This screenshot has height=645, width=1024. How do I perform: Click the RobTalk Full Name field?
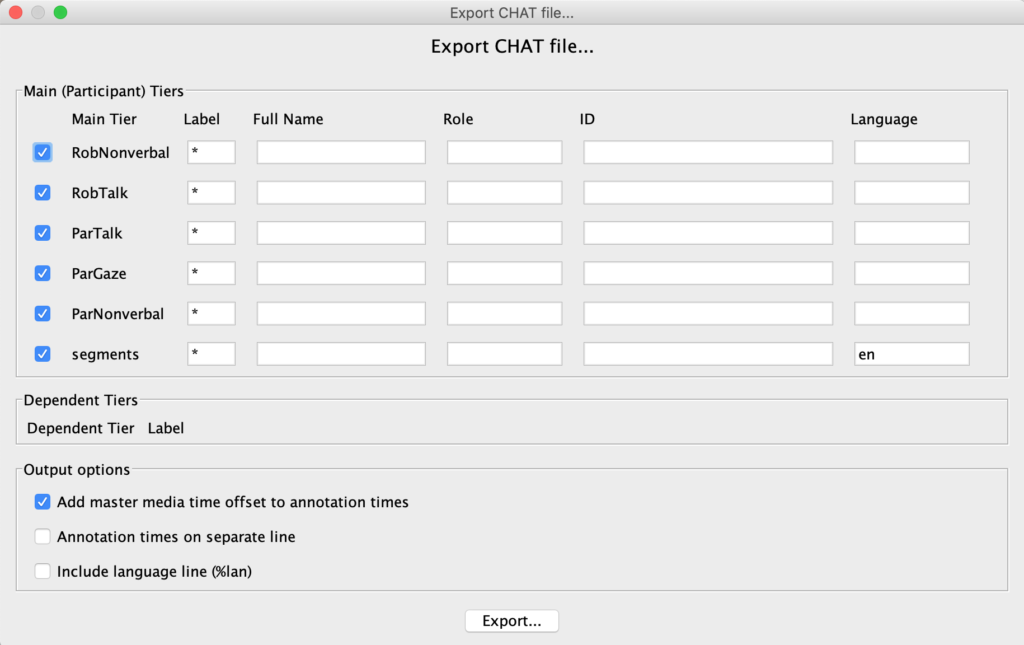(341, 193)
